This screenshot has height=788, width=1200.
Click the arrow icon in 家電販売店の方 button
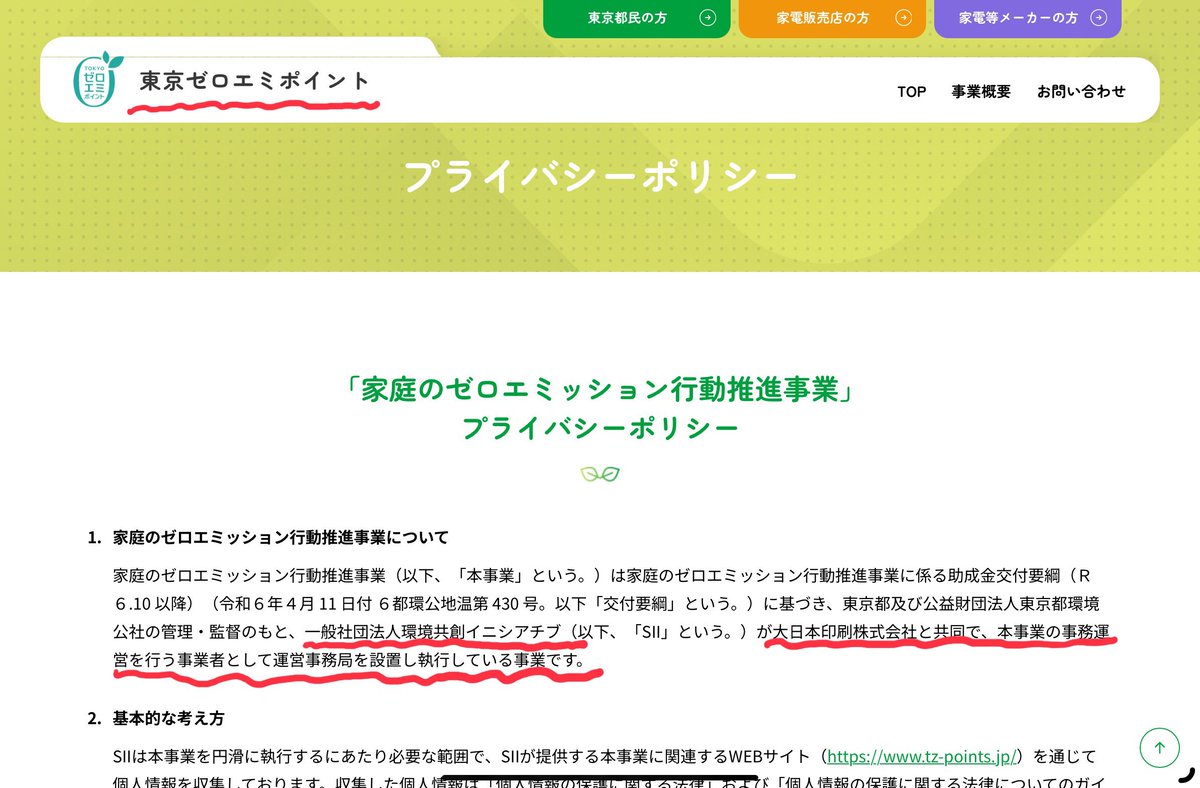(903, 17)
